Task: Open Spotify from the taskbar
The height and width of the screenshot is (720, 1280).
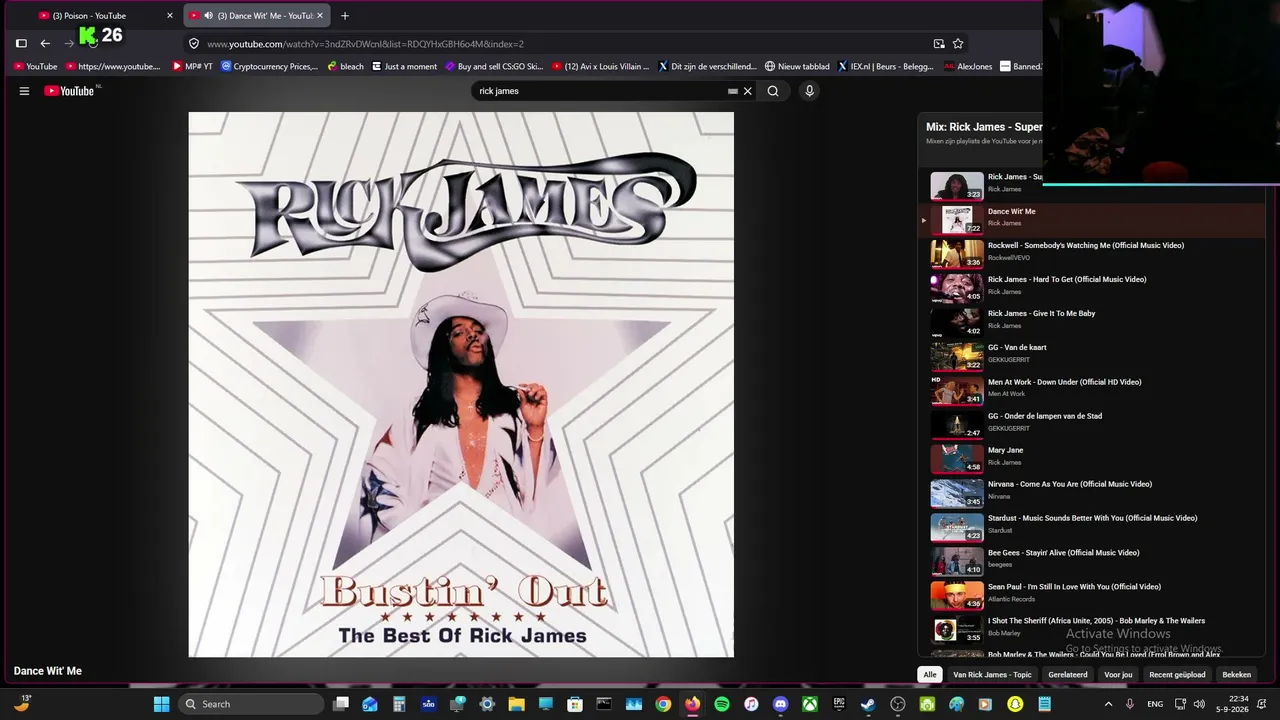Action: click(x=722, y=704)
